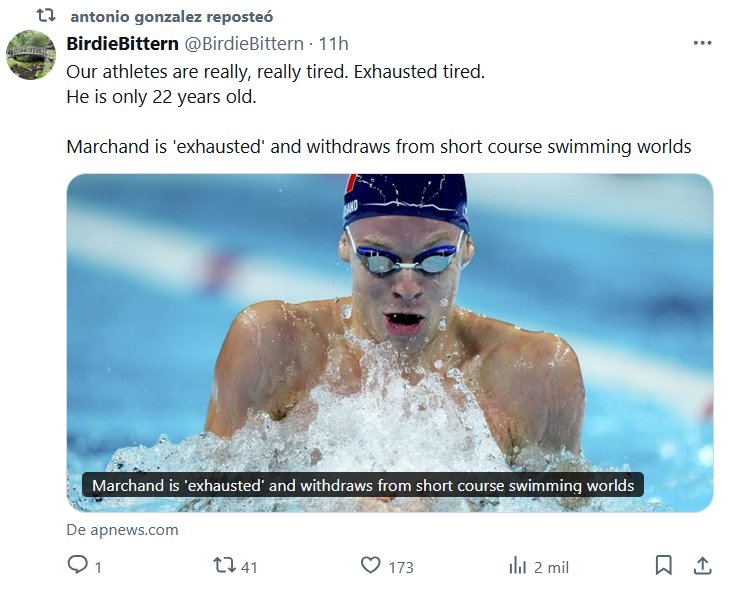Open the three-dot more options menu

[x=702, y=43]
